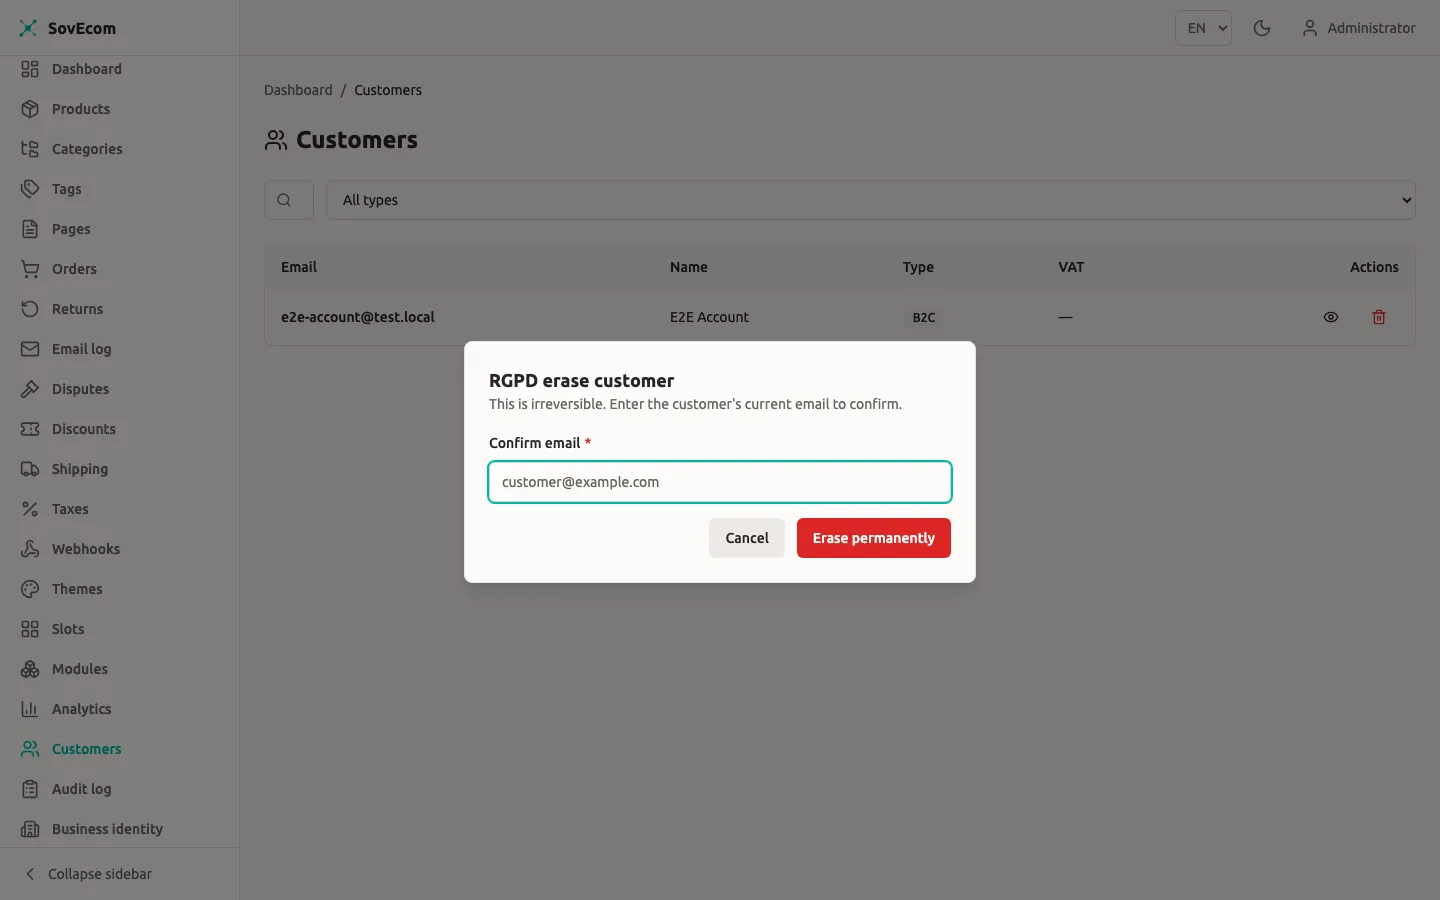Click the red trash icon for E2E Account
This screenshot has width=1440, height=900.
coord(1379,317)
